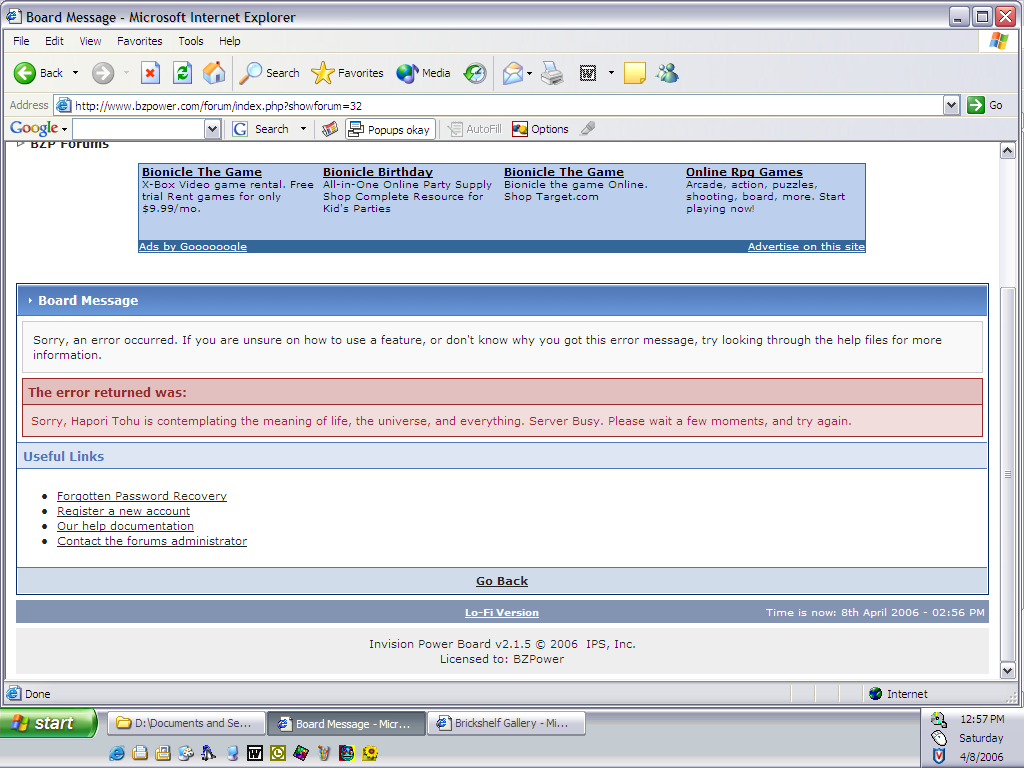Refresh the current page

point(181,73)
